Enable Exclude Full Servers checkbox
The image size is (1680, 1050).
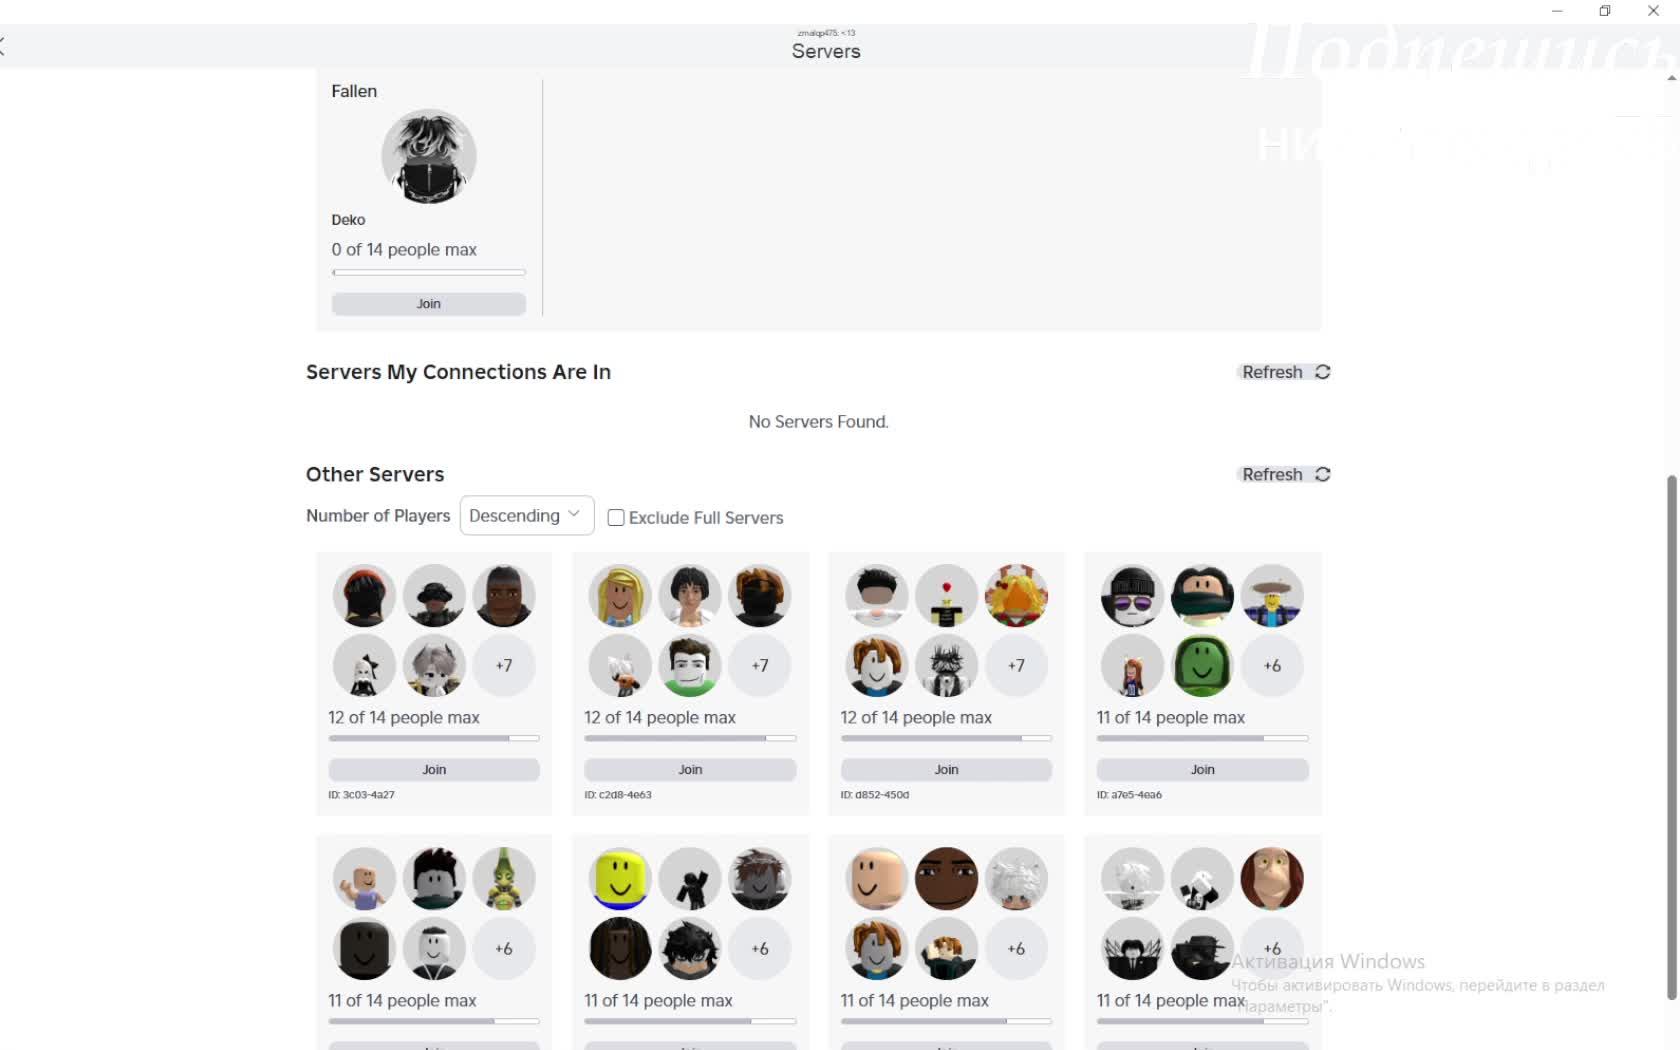click(x=616, y=518)
